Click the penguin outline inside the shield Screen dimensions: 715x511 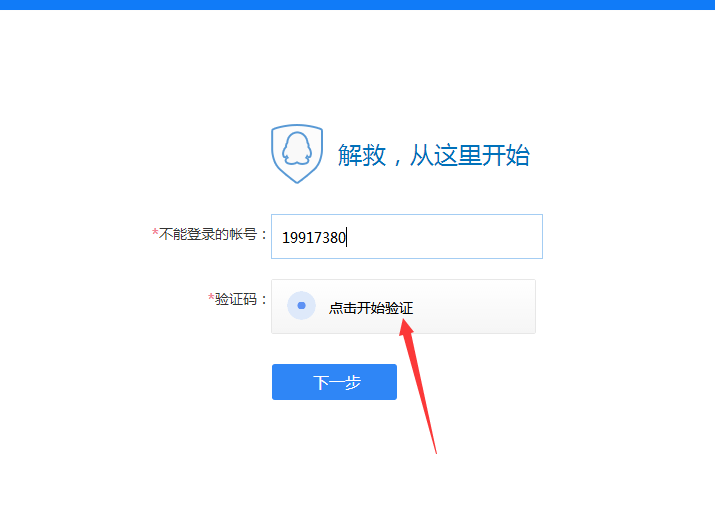point(297,148)
